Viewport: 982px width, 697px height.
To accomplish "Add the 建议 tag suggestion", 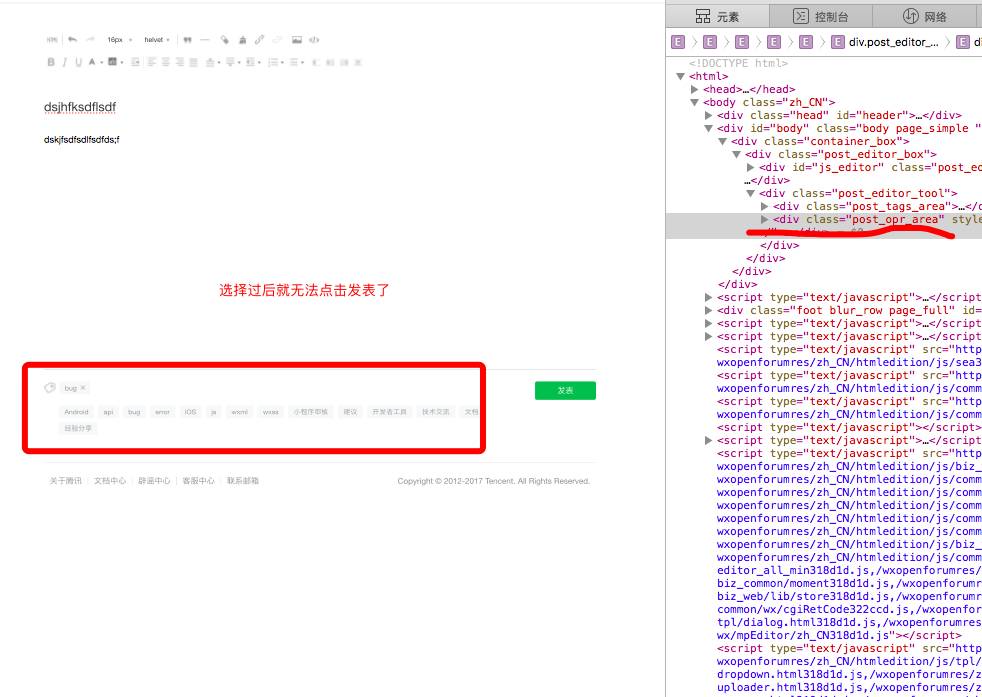I will pos(350,412).
